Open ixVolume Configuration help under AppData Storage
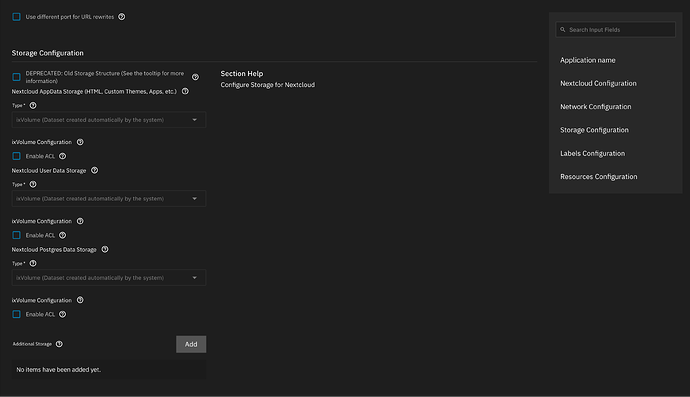Viewport: 690px width, 397px height. (x=80, y=142)
